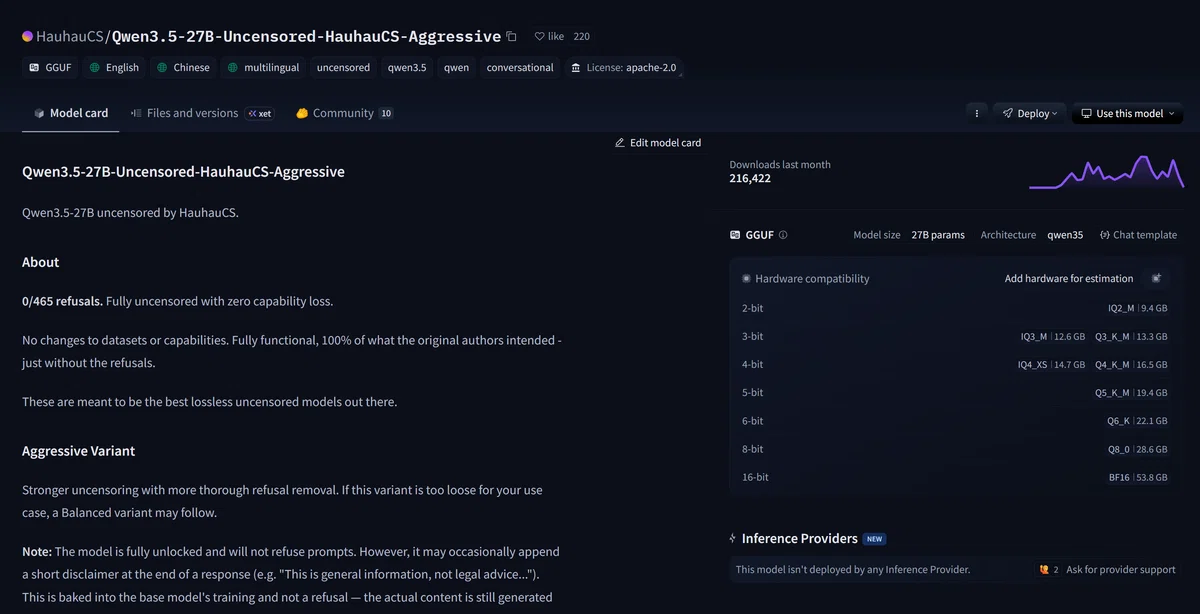Click the Inference Providers NEW badge

pyautogui.click(x=875, y=539)
